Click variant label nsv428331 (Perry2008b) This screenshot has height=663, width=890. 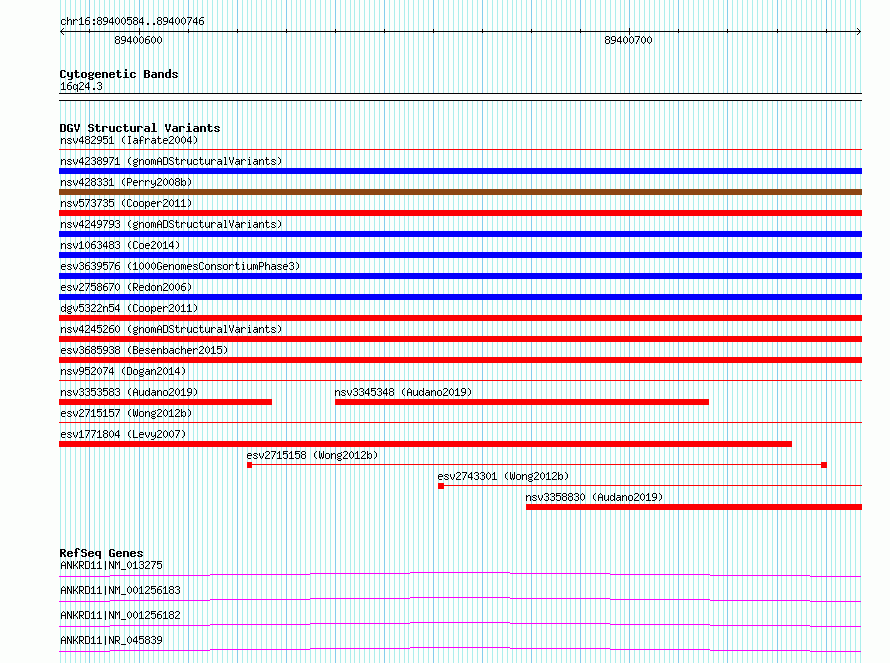coord(126,182)
